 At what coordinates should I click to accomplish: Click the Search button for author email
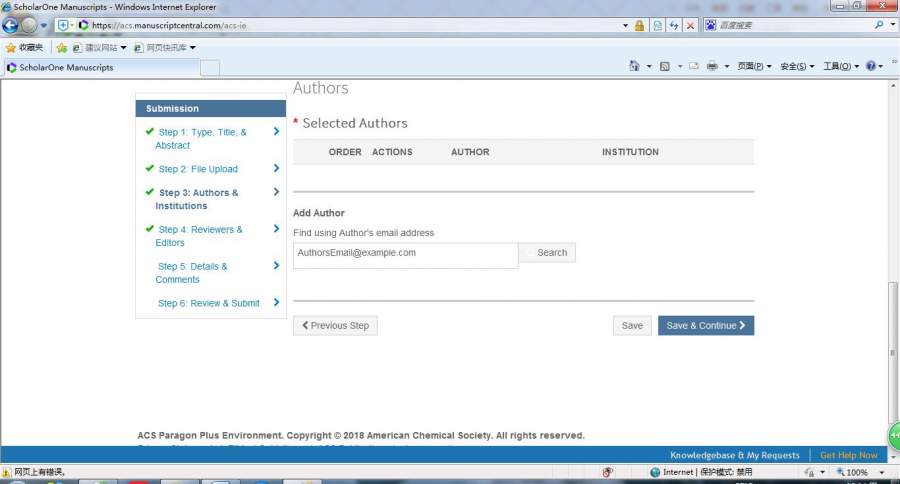click(x=547, y=253)
